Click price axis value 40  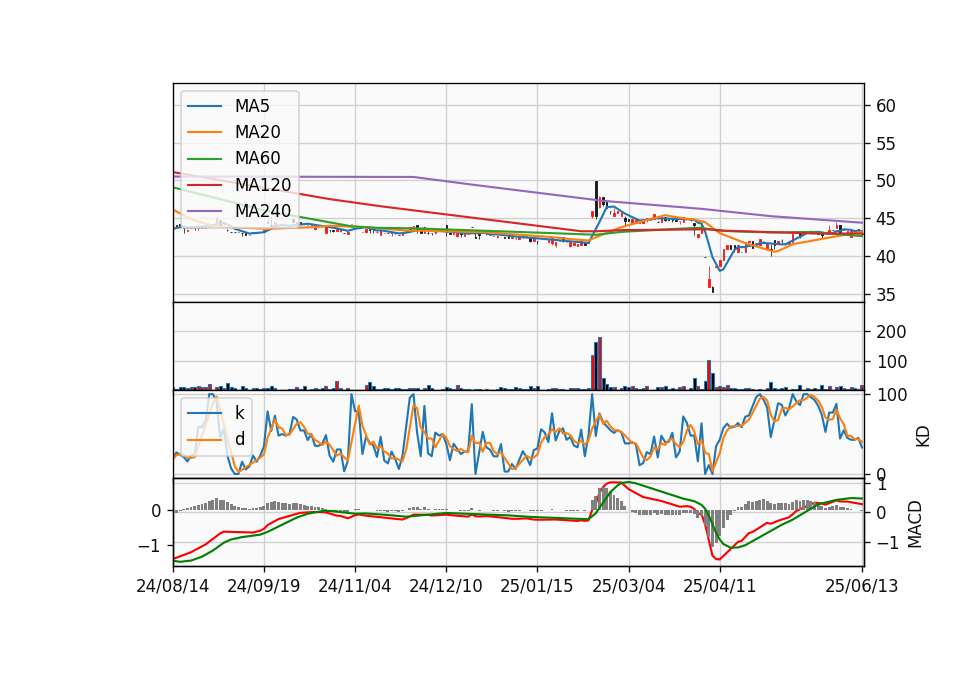tap(885, 257)
